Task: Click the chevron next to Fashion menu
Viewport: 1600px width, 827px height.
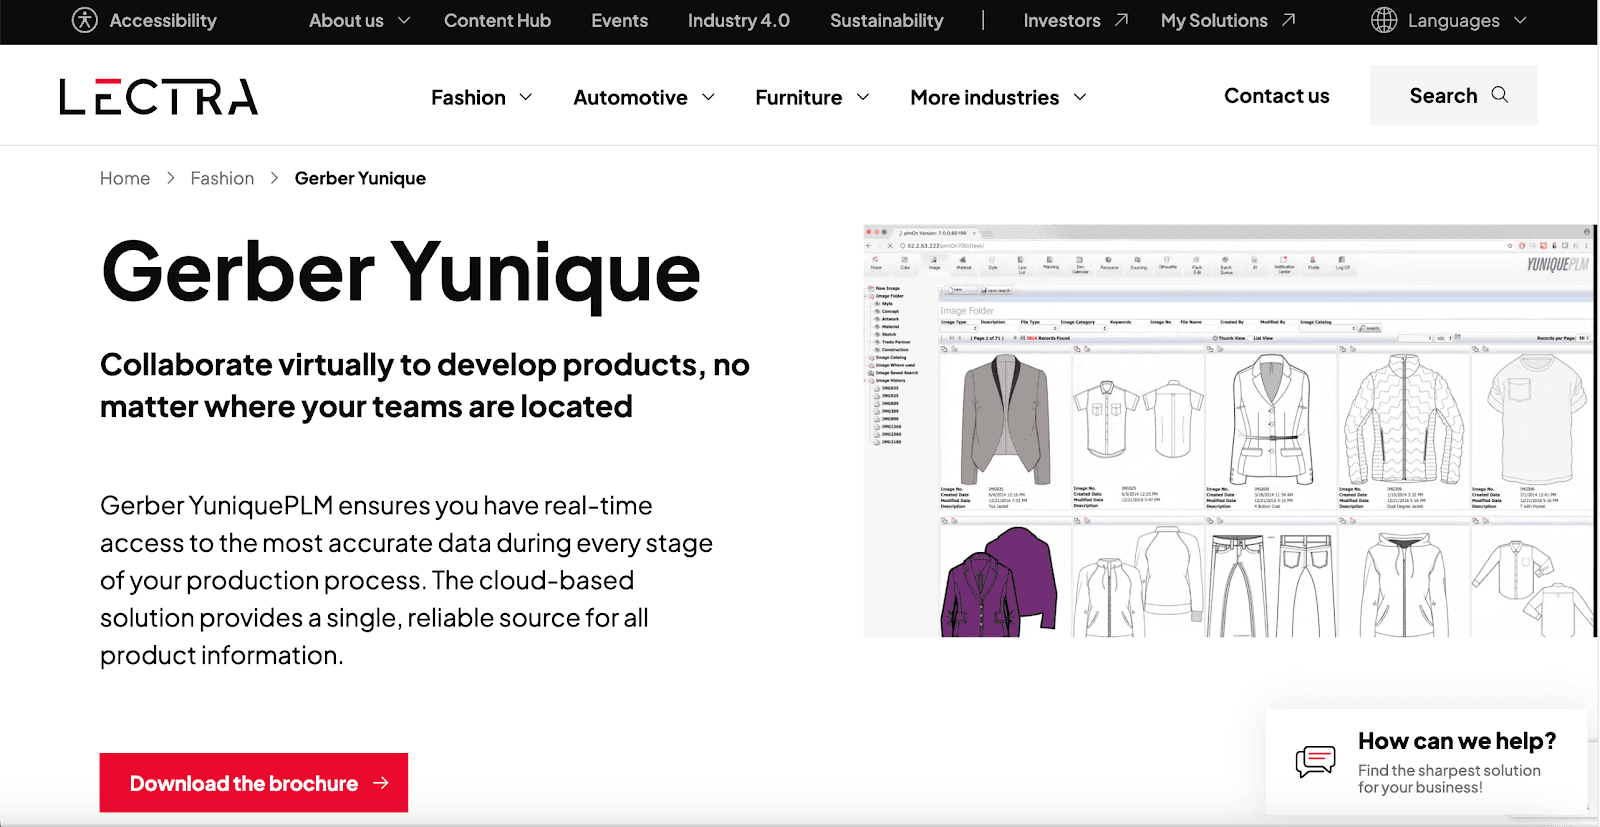Action: tap(525, 97)
